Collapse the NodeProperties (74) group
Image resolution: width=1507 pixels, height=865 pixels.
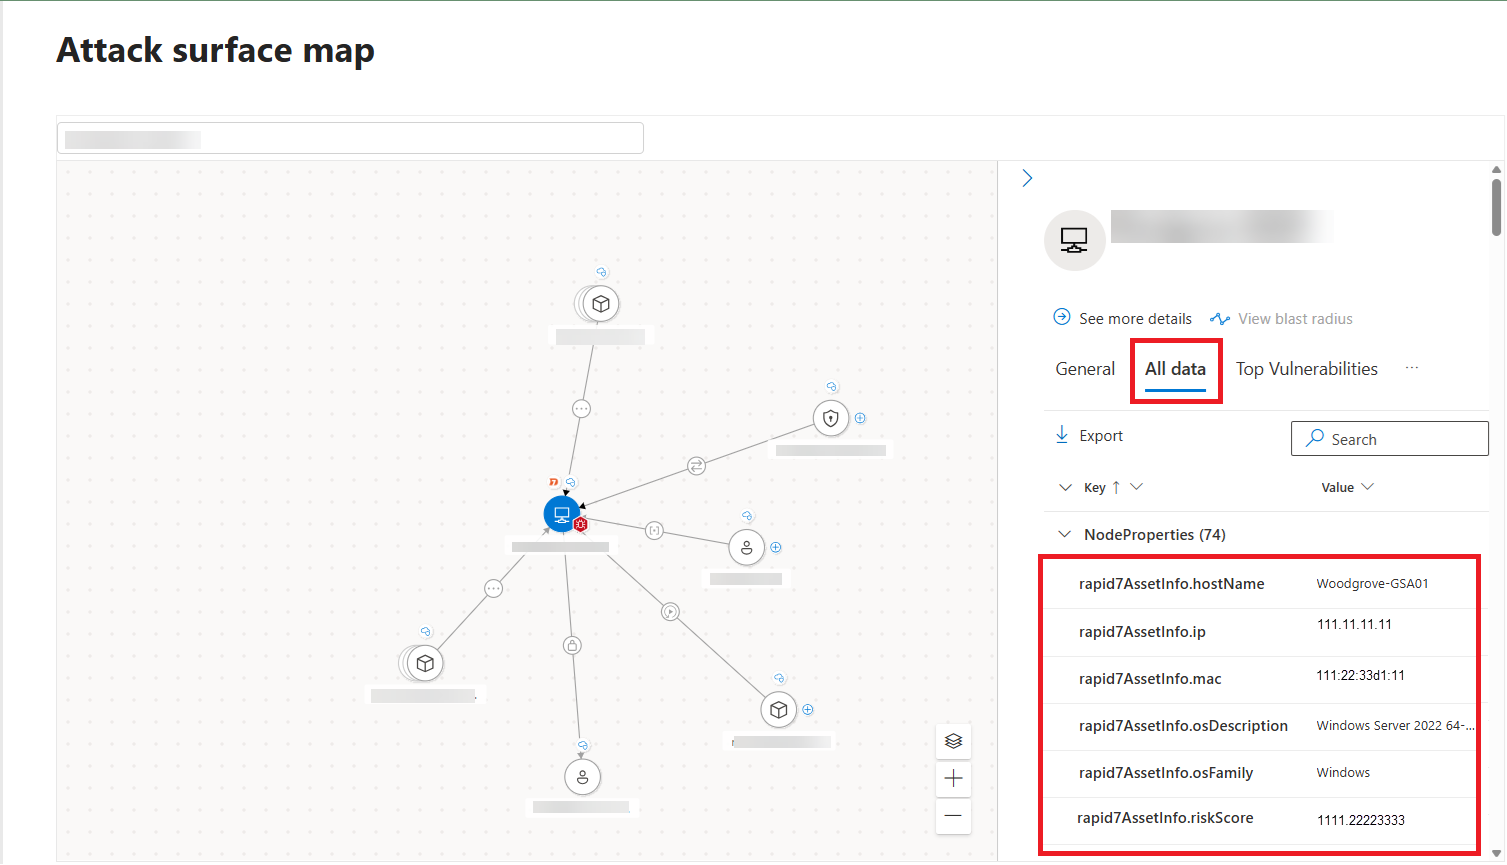point(1065,535)
